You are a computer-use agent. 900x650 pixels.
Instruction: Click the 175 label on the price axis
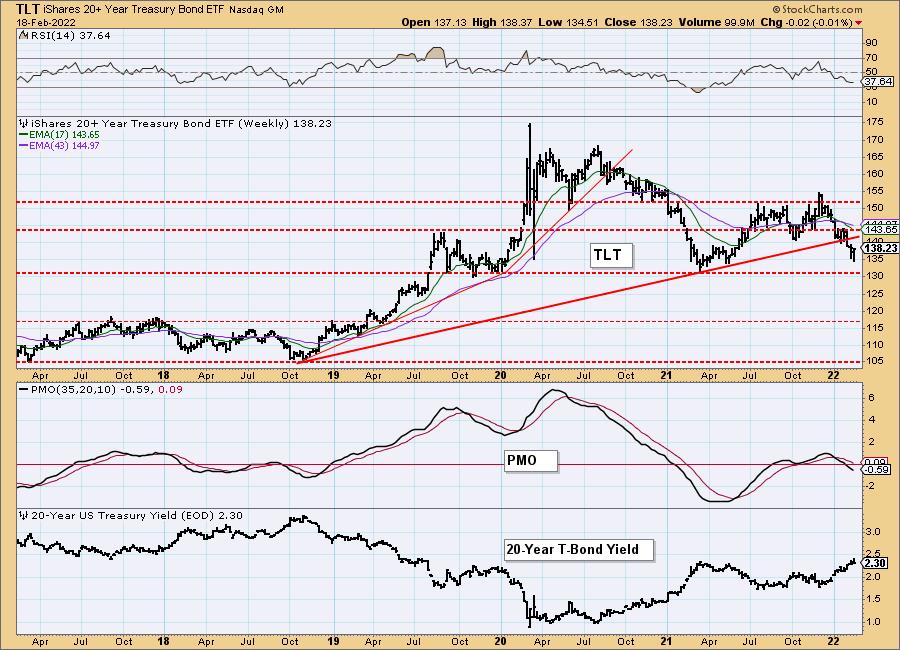[x=876, y=122]
